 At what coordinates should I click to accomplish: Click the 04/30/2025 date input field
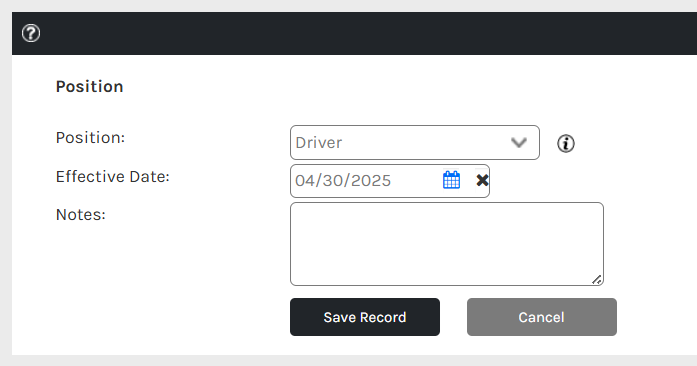[365, 181]
